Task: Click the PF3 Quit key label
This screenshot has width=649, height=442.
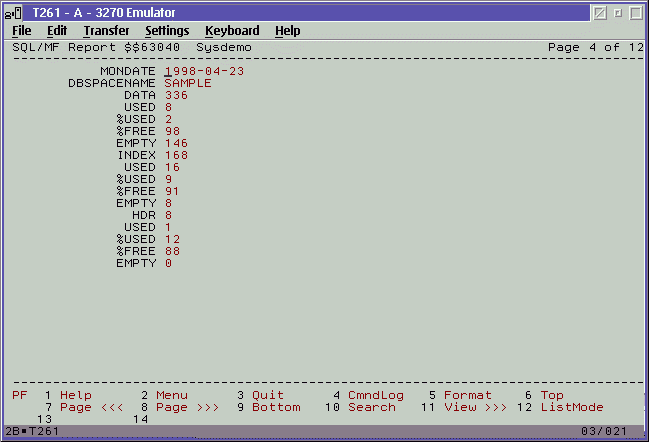Action: click(268, 395)
